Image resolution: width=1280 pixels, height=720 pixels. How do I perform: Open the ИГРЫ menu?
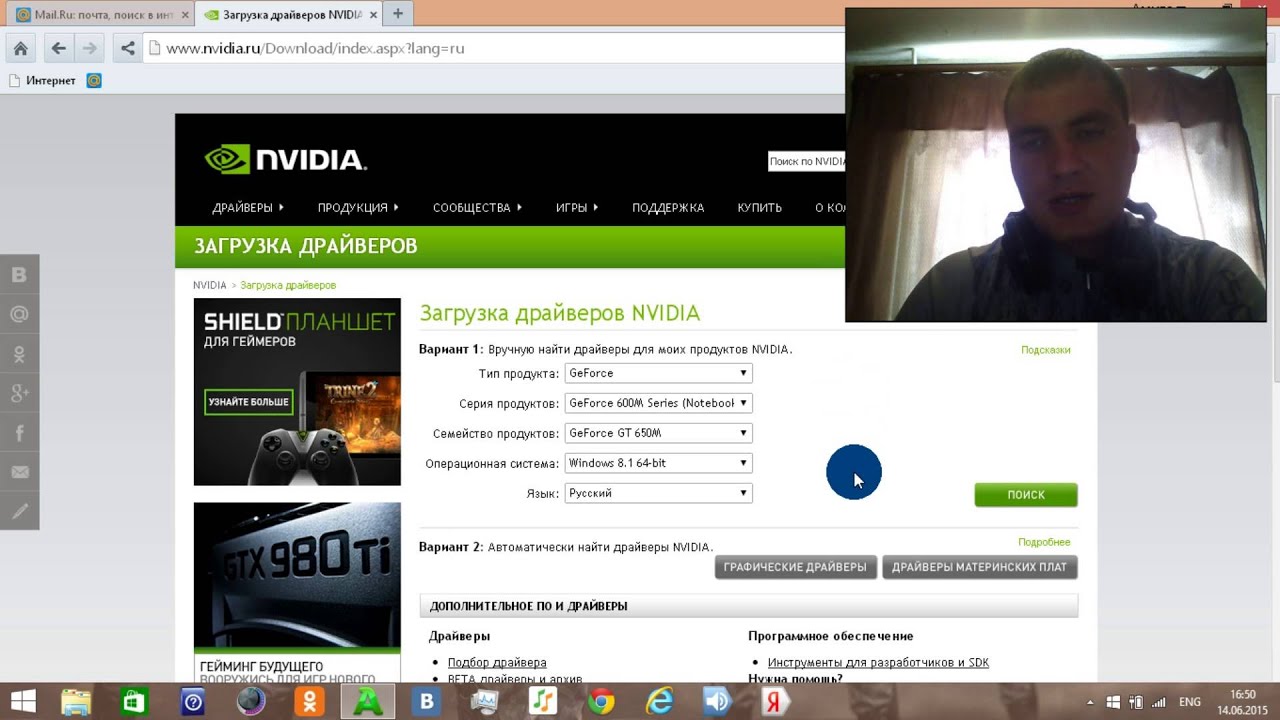coord(577,208)
